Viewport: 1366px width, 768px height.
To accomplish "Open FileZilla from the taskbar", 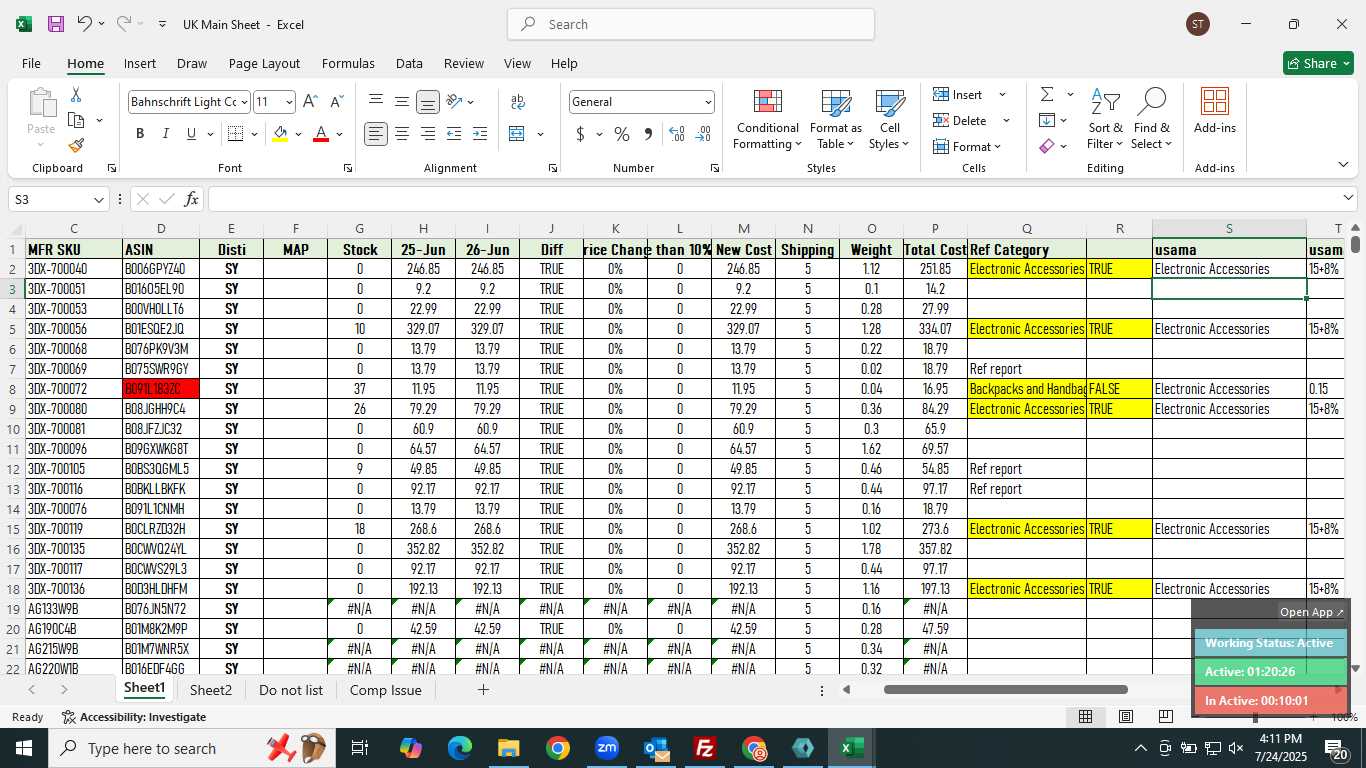I will click(705, 748).
